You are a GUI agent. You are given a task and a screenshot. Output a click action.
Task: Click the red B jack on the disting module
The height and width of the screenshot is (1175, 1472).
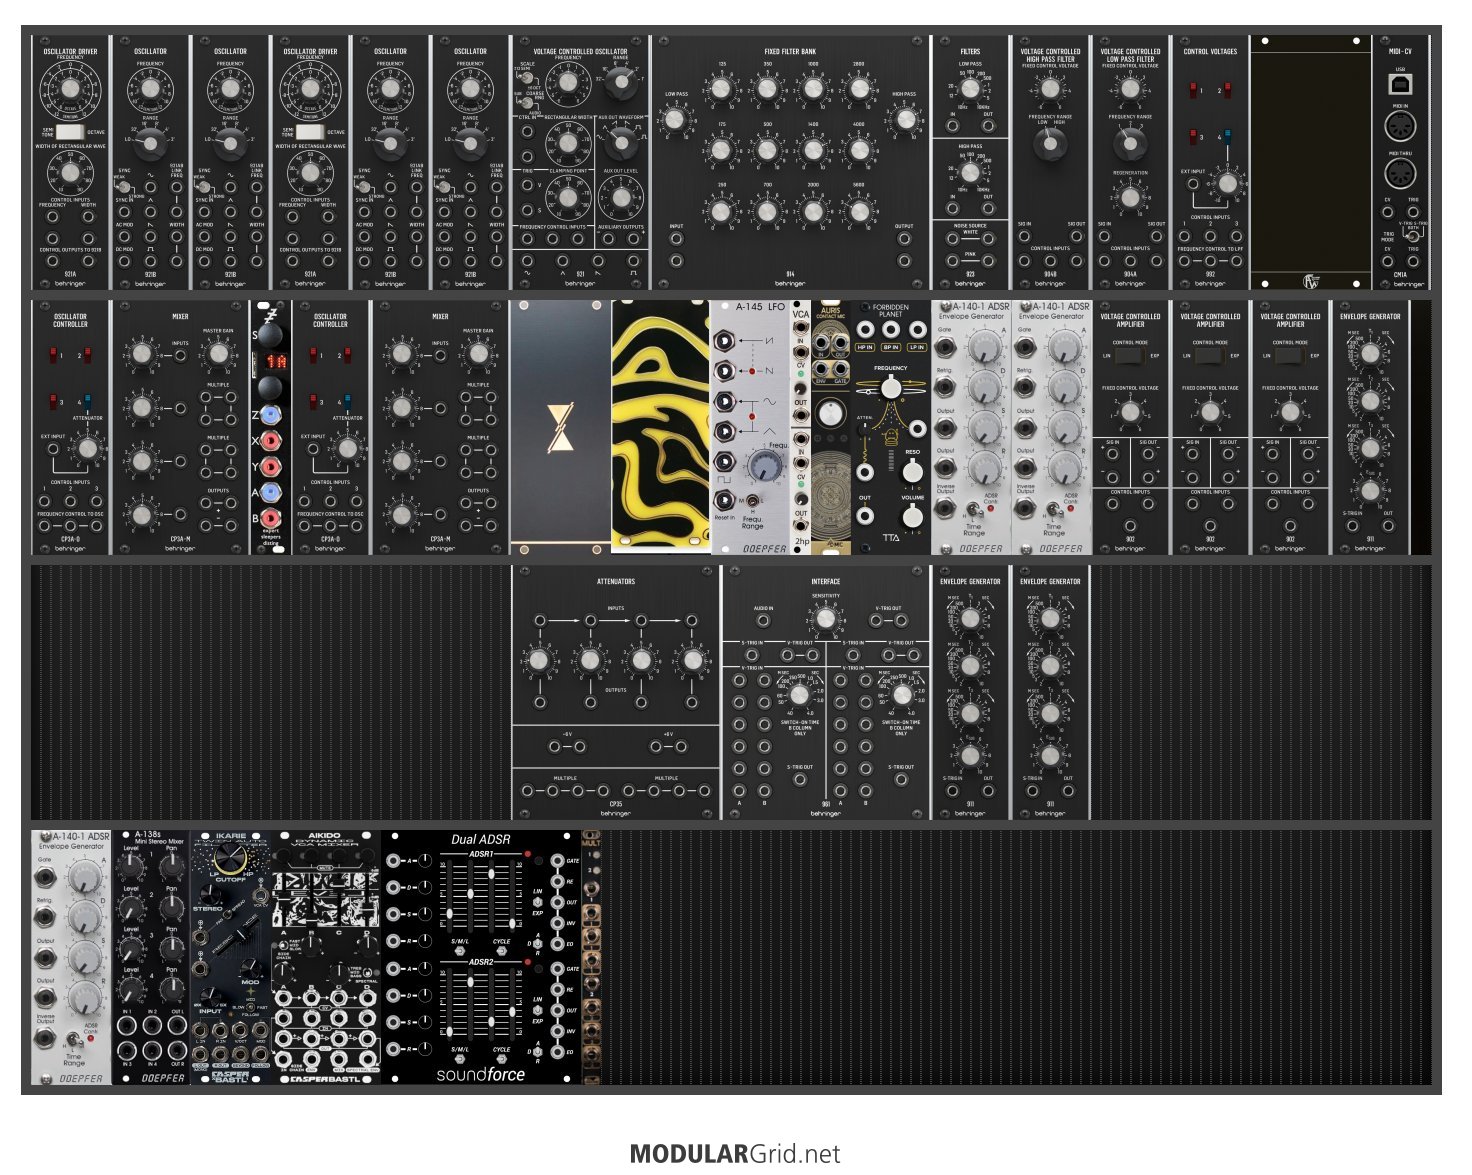[x=270, y=518]
